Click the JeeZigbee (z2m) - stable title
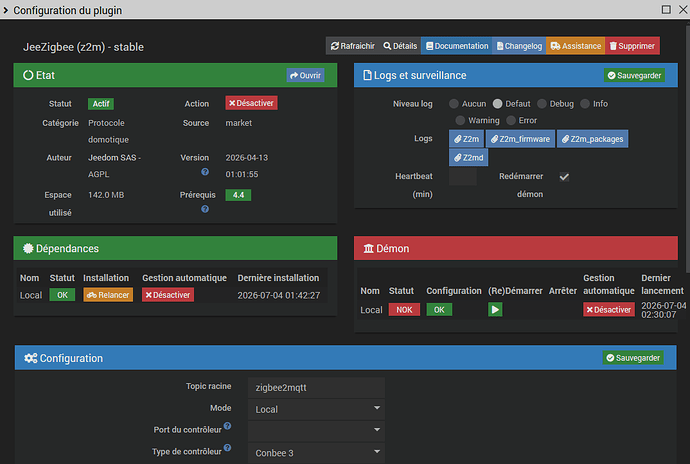The image size is (690, 464). (x=83, y=47)
